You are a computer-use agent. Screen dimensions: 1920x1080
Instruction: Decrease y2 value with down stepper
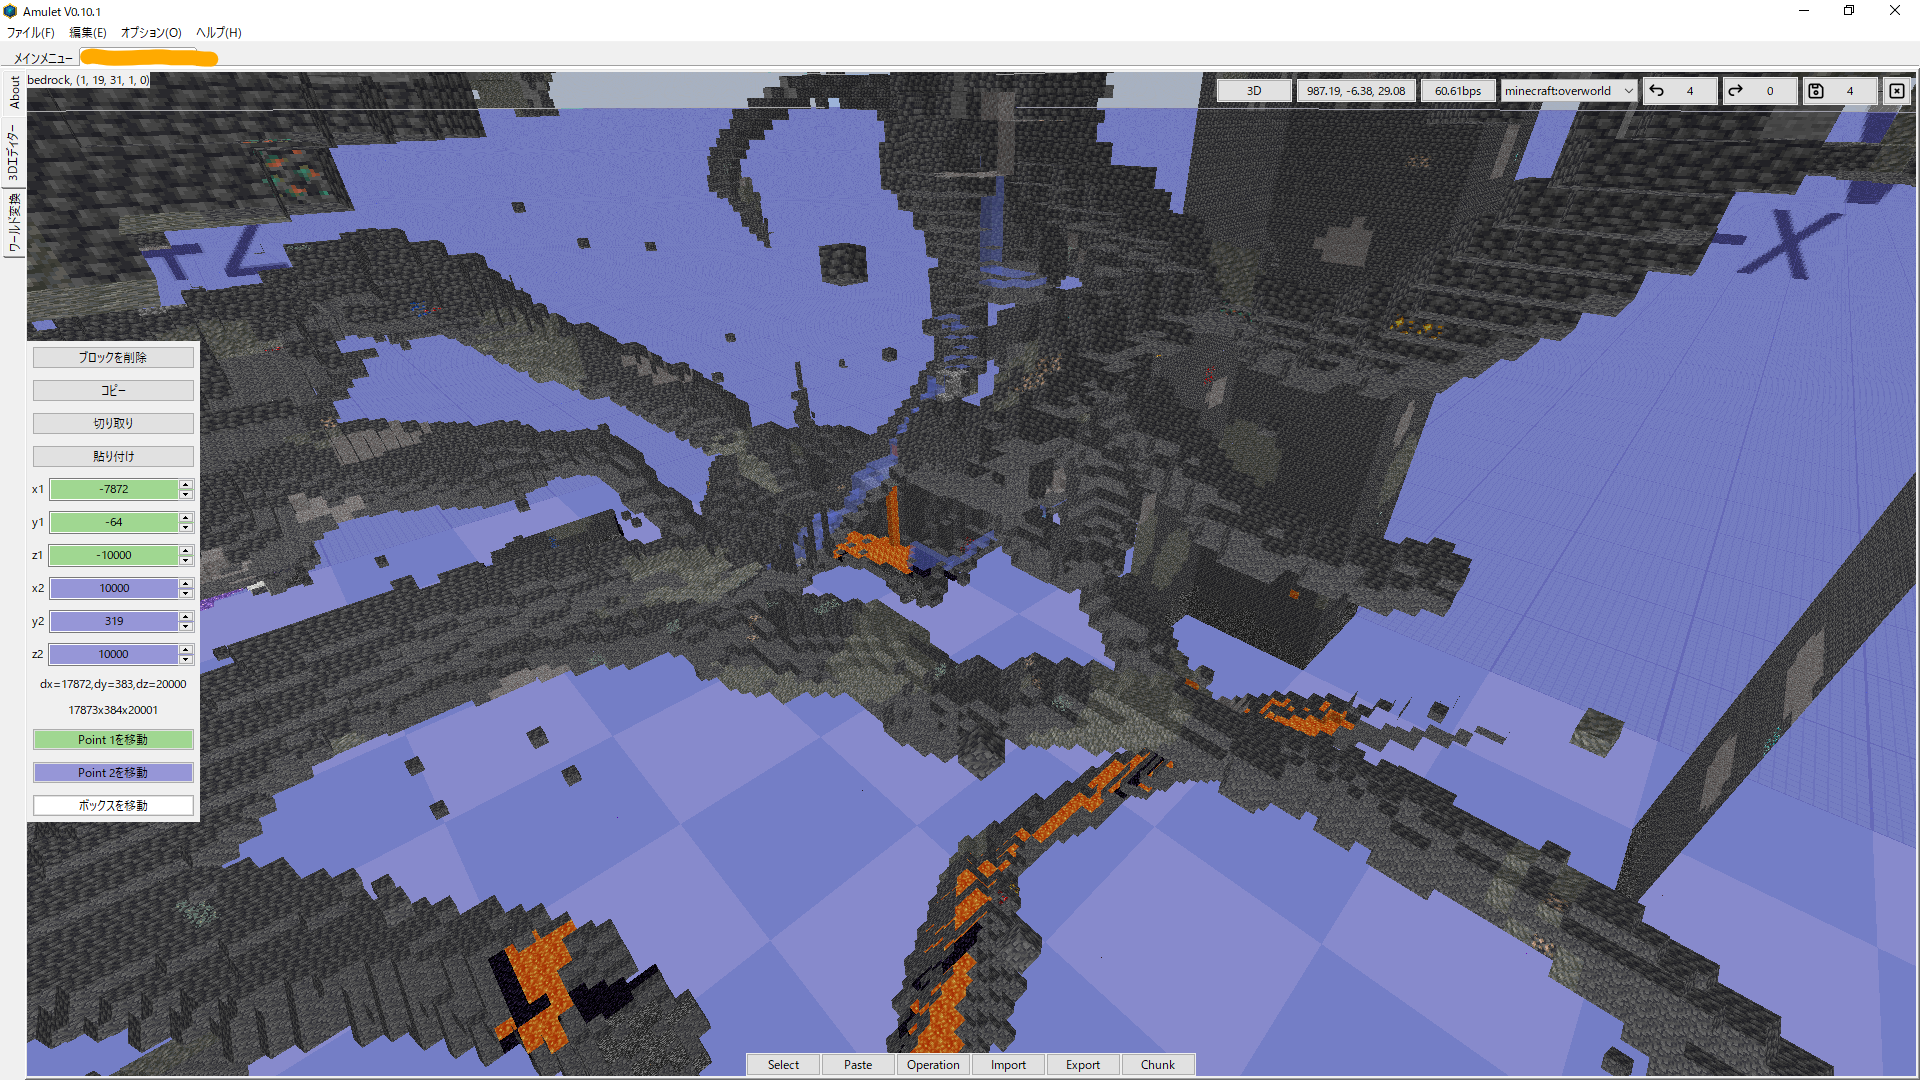(x=186, y=626)
